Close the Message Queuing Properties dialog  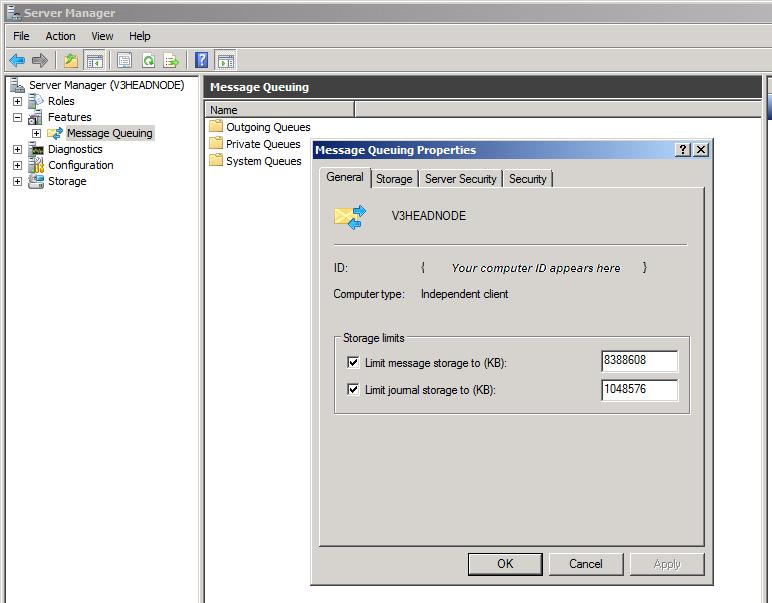(701, 150)
